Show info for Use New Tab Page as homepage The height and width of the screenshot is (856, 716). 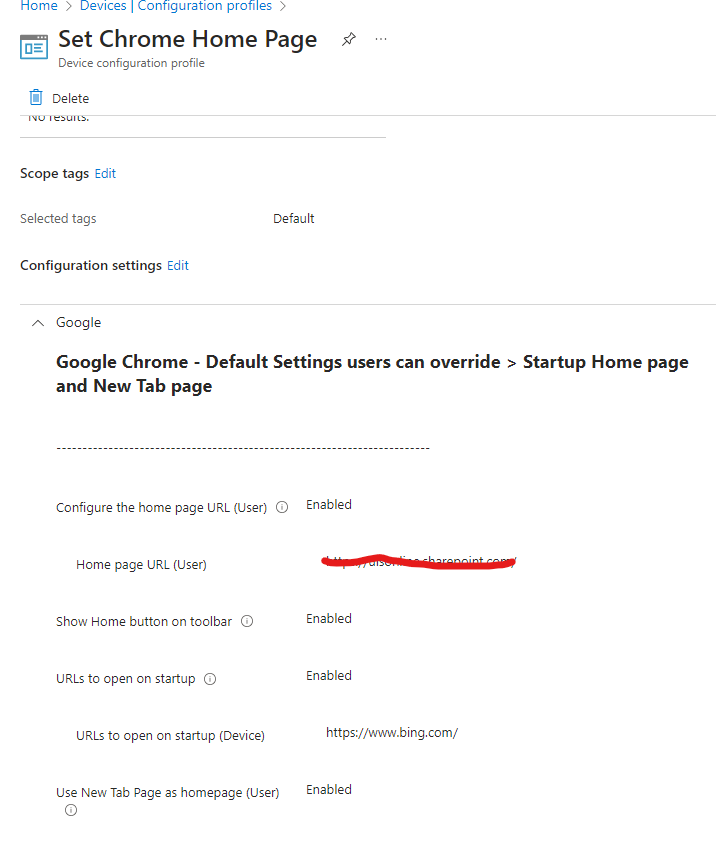[71, 810]
